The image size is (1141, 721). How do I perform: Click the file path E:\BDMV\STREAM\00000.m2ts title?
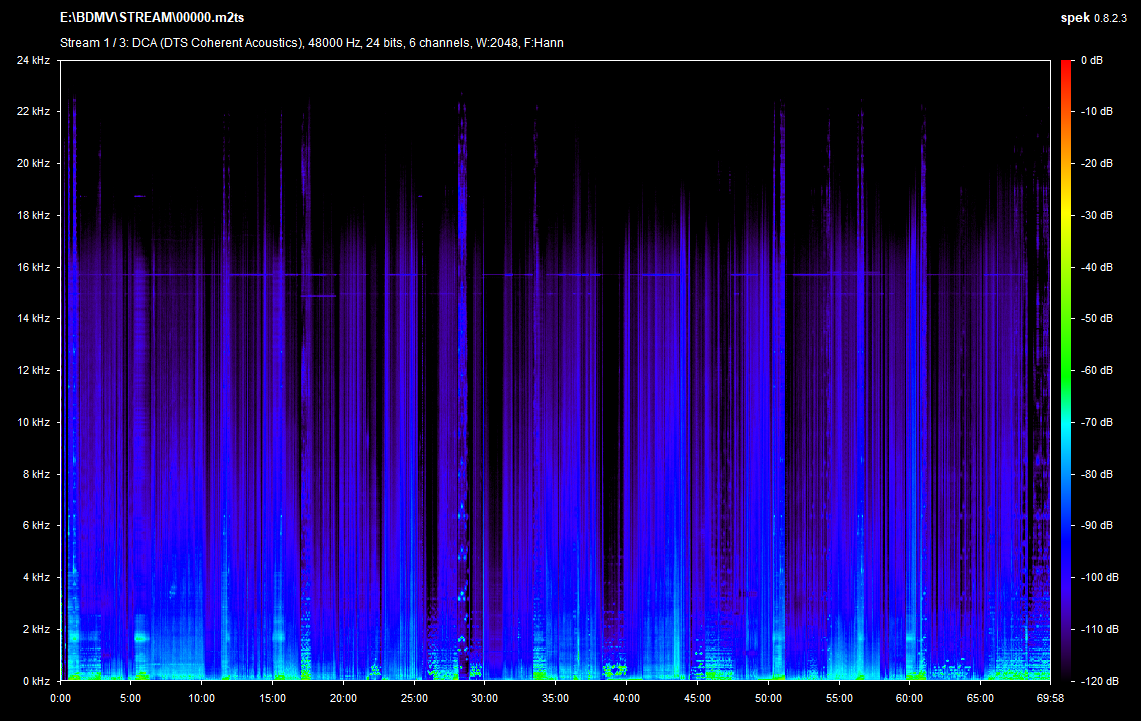tap(152, 18)
